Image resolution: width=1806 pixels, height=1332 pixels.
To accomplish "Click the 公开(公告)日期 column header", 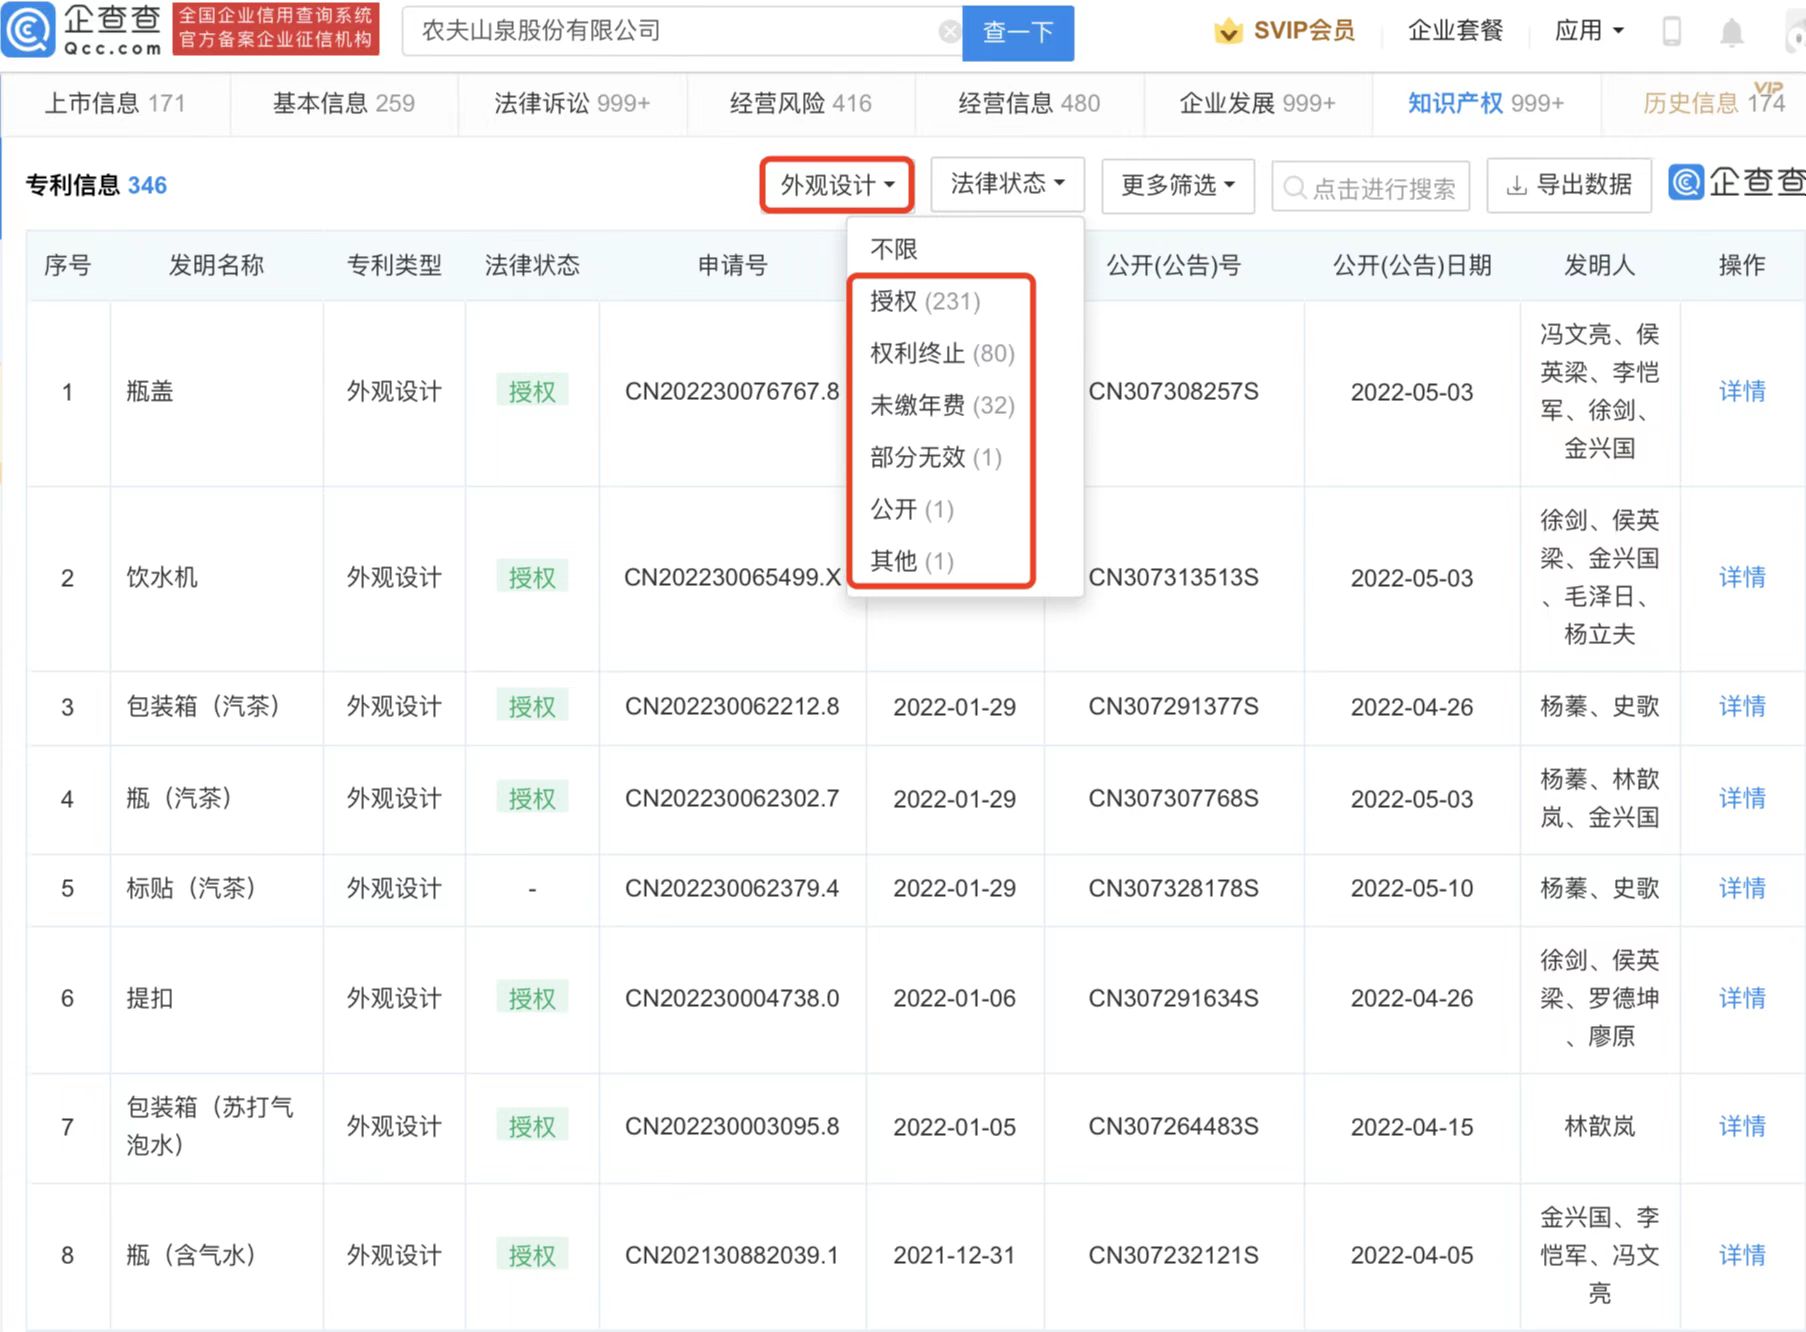I will 1412,265.
